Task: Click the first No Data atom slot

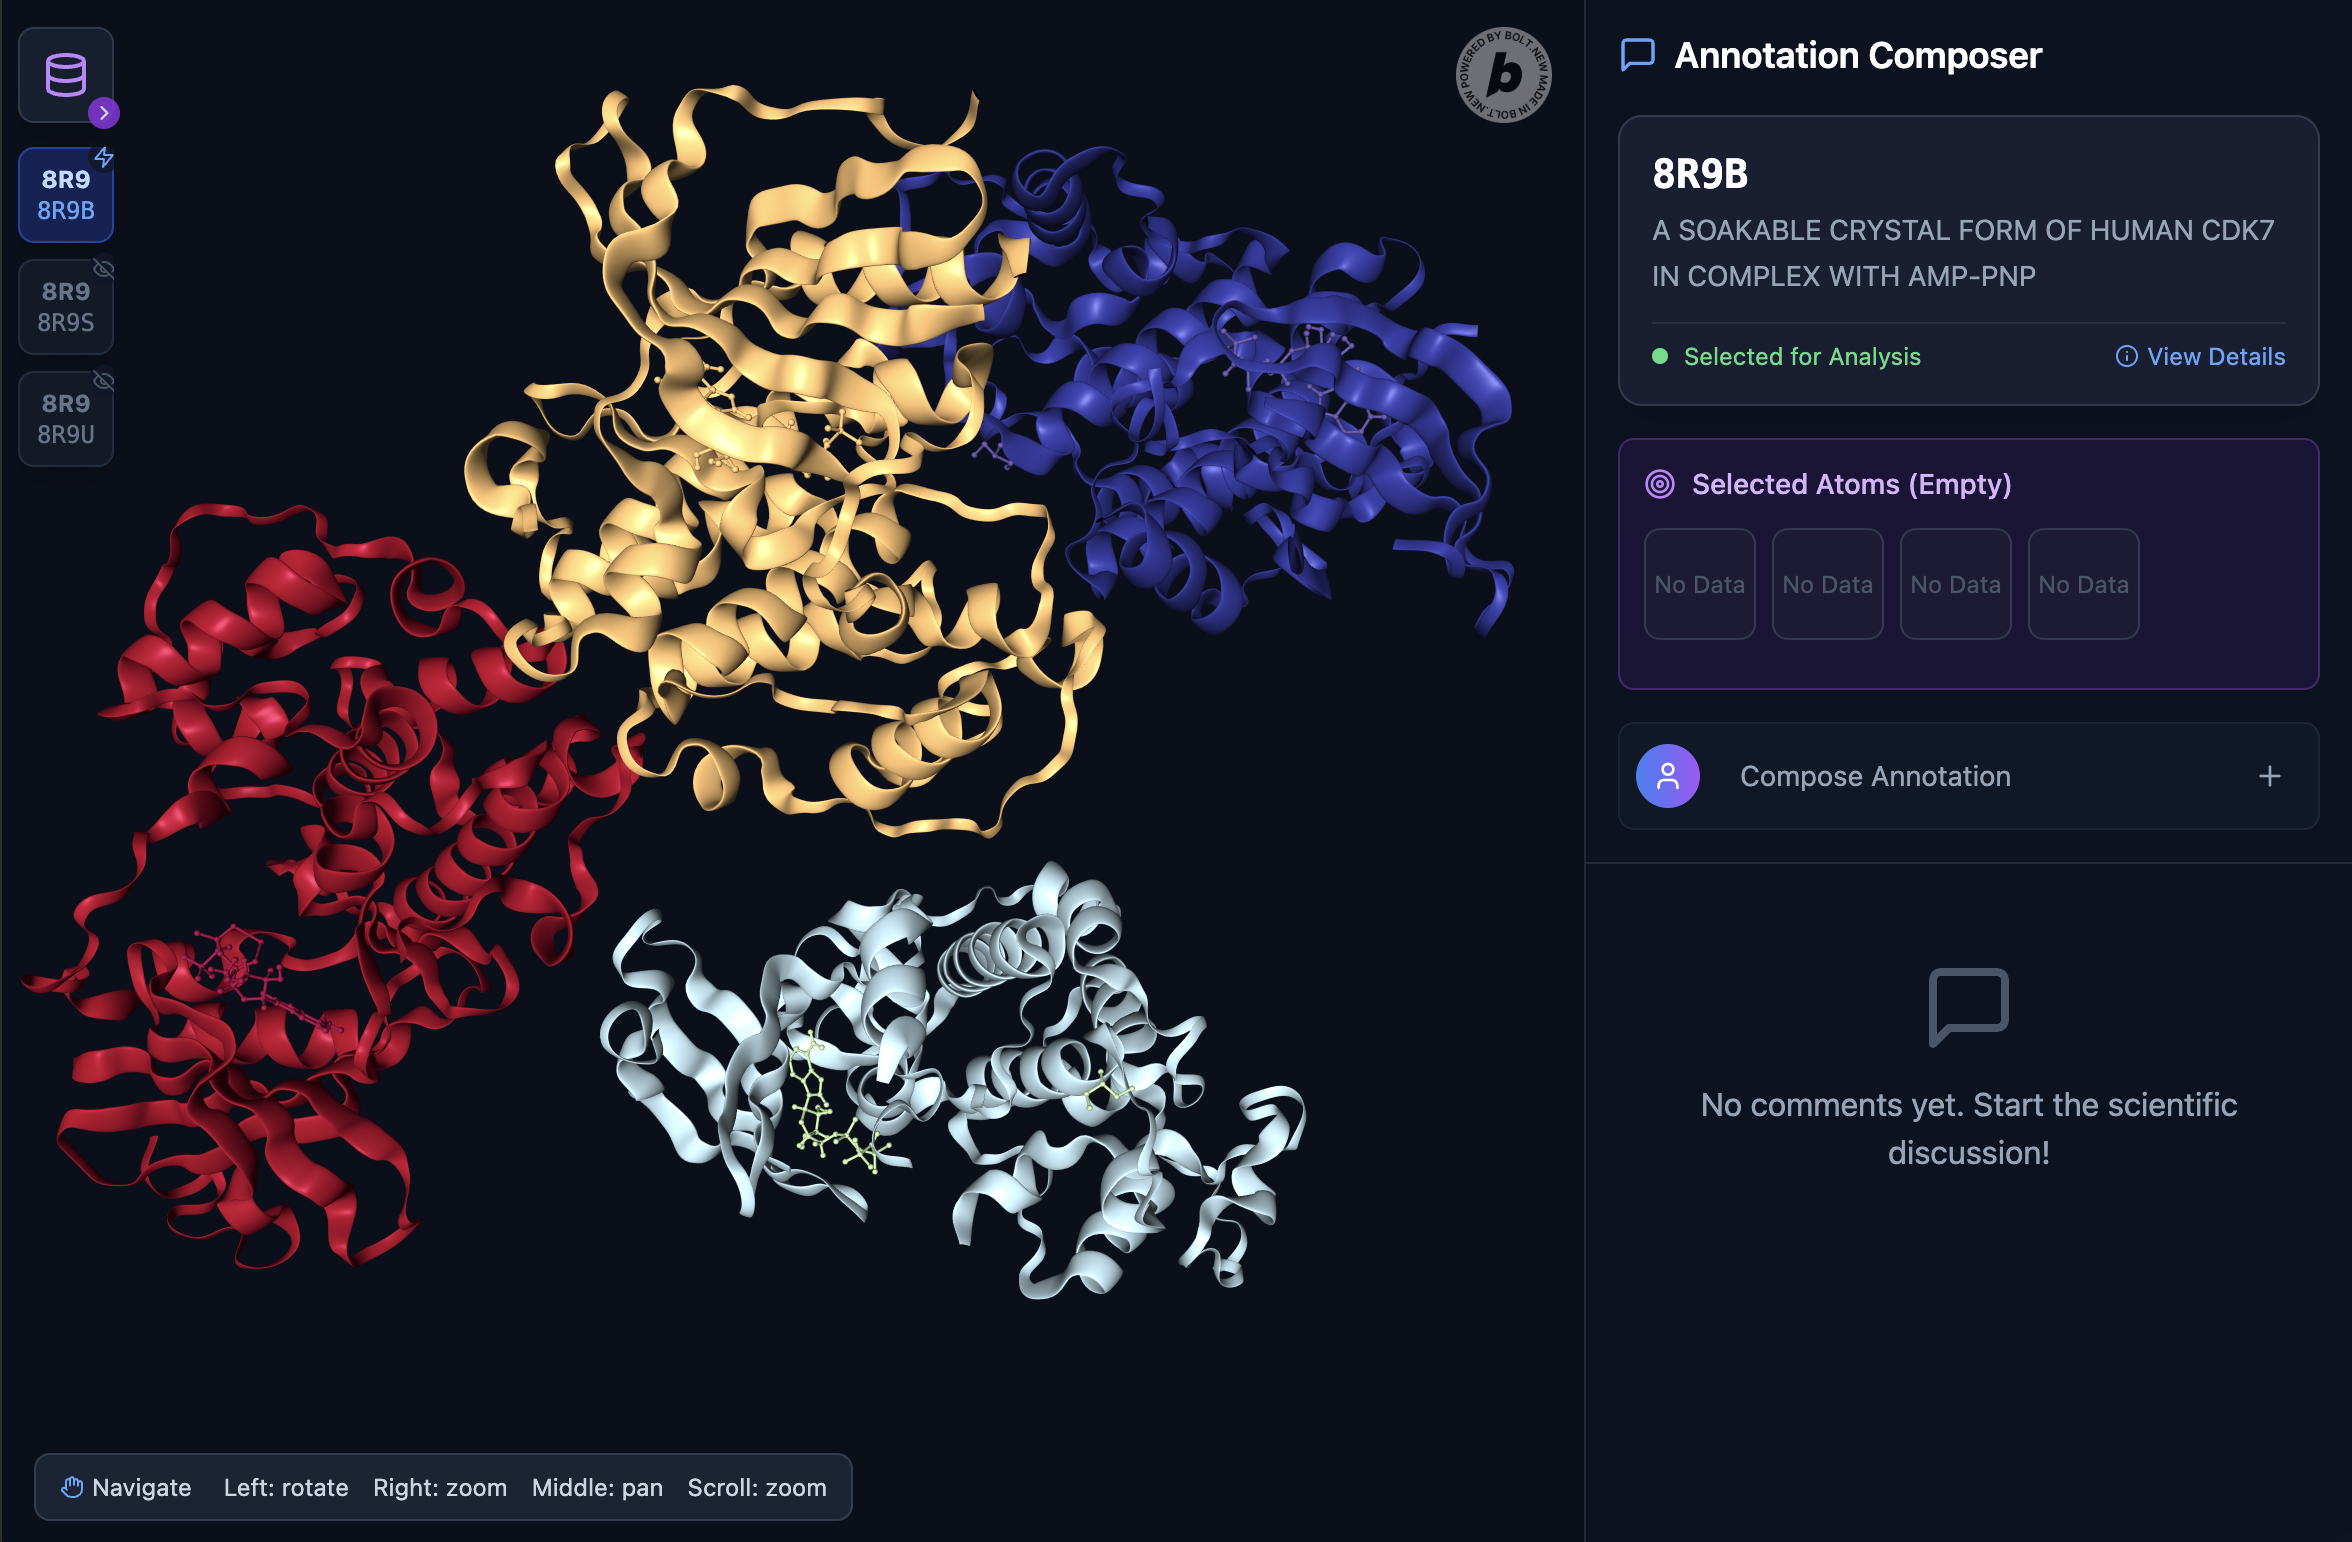Action: click(x=1700, y=584)
